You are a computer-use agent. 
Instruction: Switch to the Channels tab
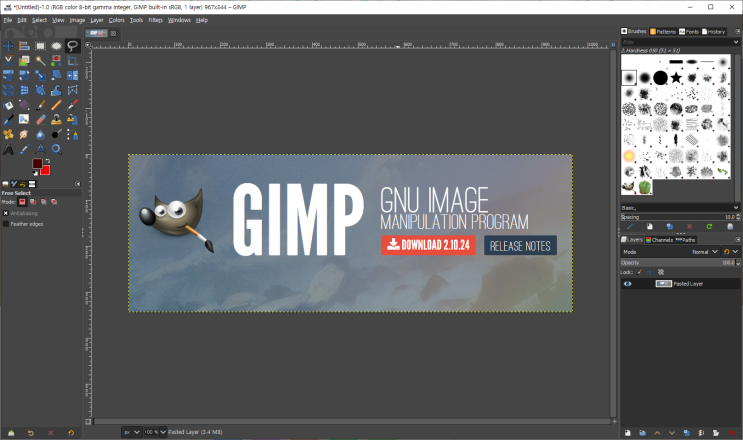[x=659, y=240]
